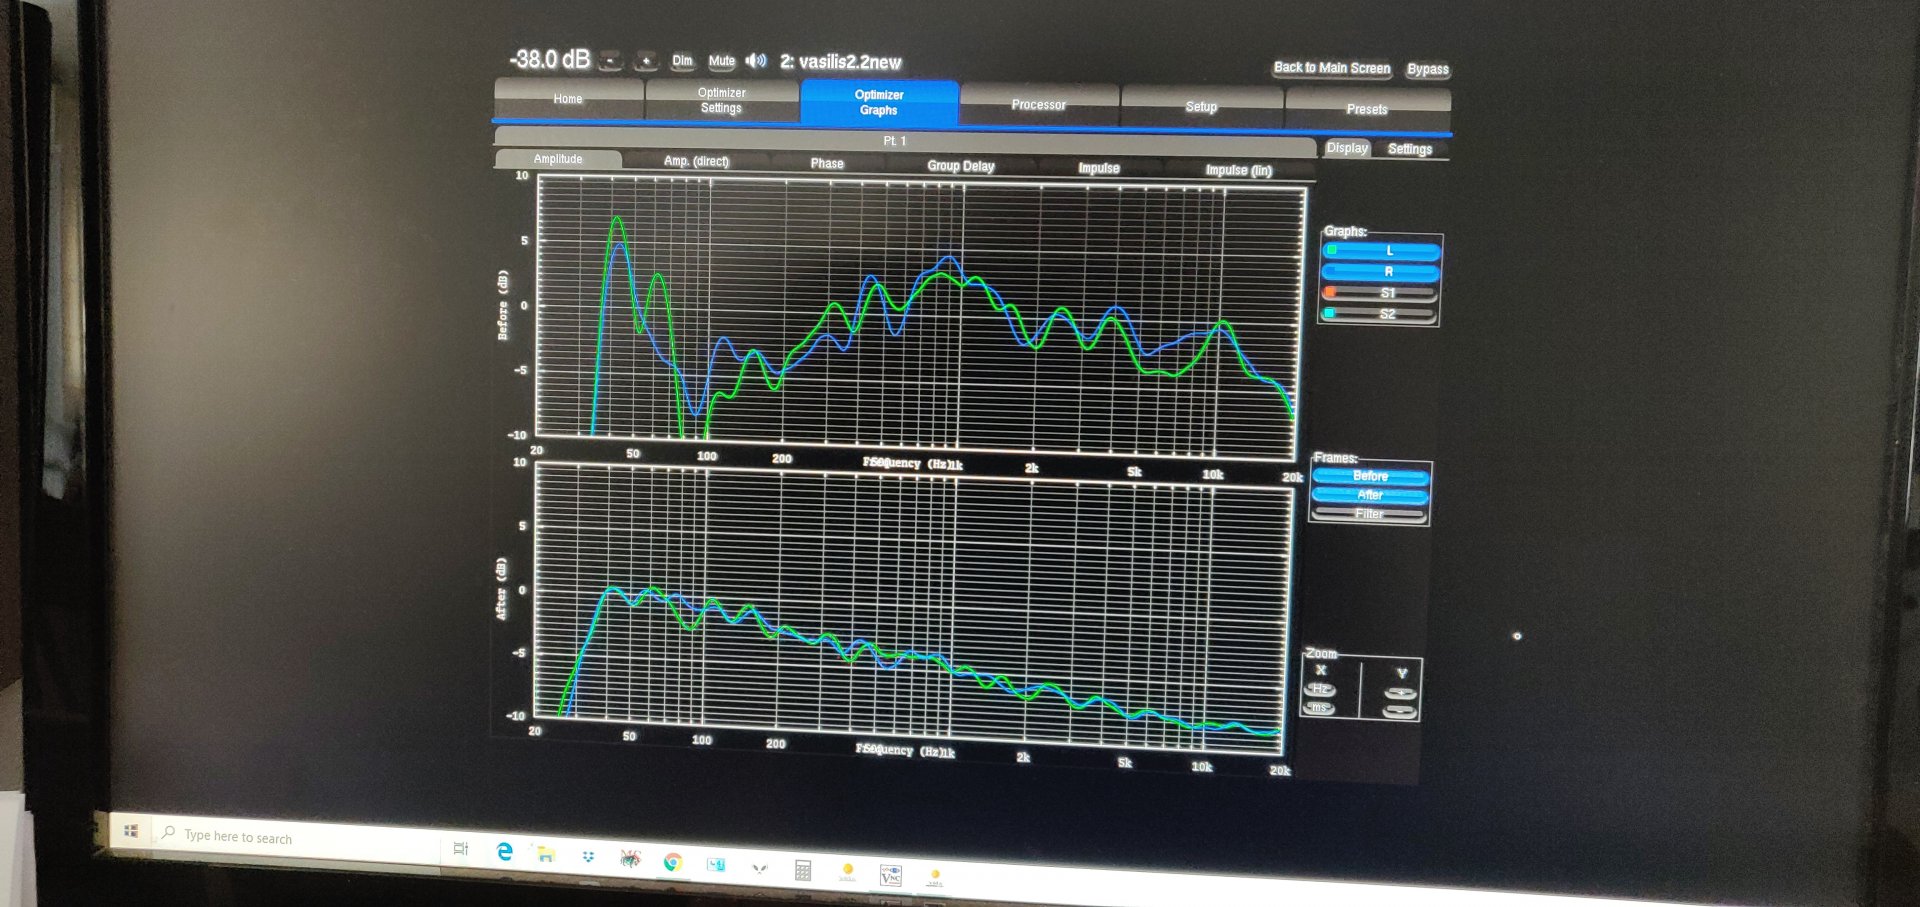Click the Hz zoom button

point(1320,689)
